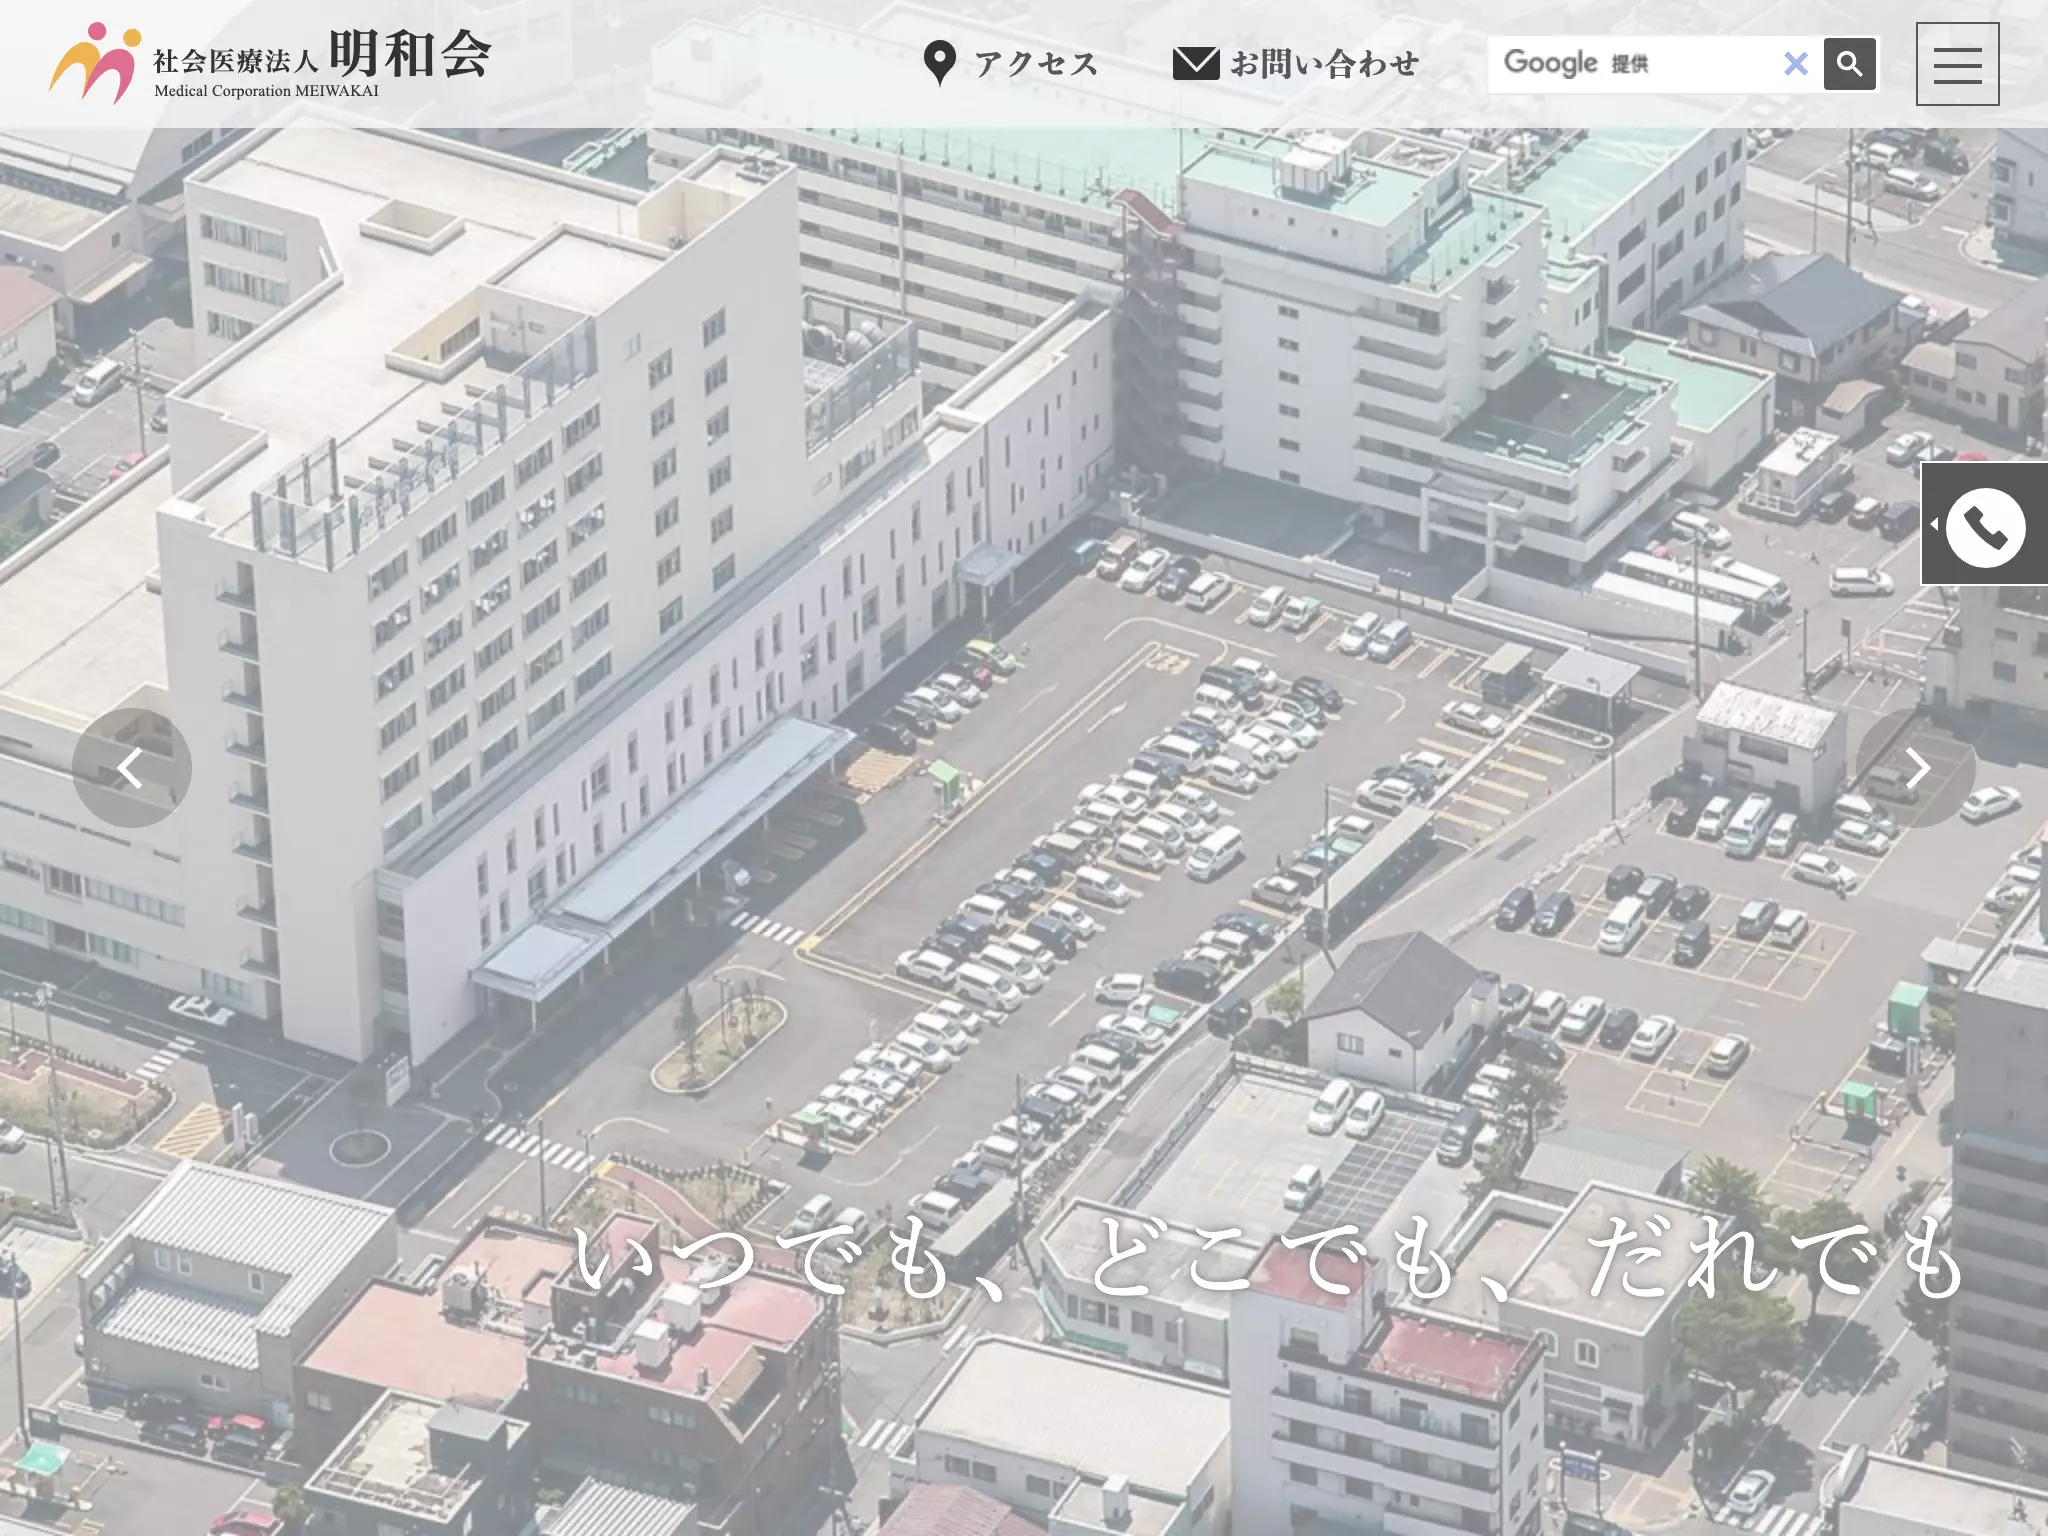2048x1536 pixels.
Task: Open the お問い合わせ link
Action: click(1324, 64)
